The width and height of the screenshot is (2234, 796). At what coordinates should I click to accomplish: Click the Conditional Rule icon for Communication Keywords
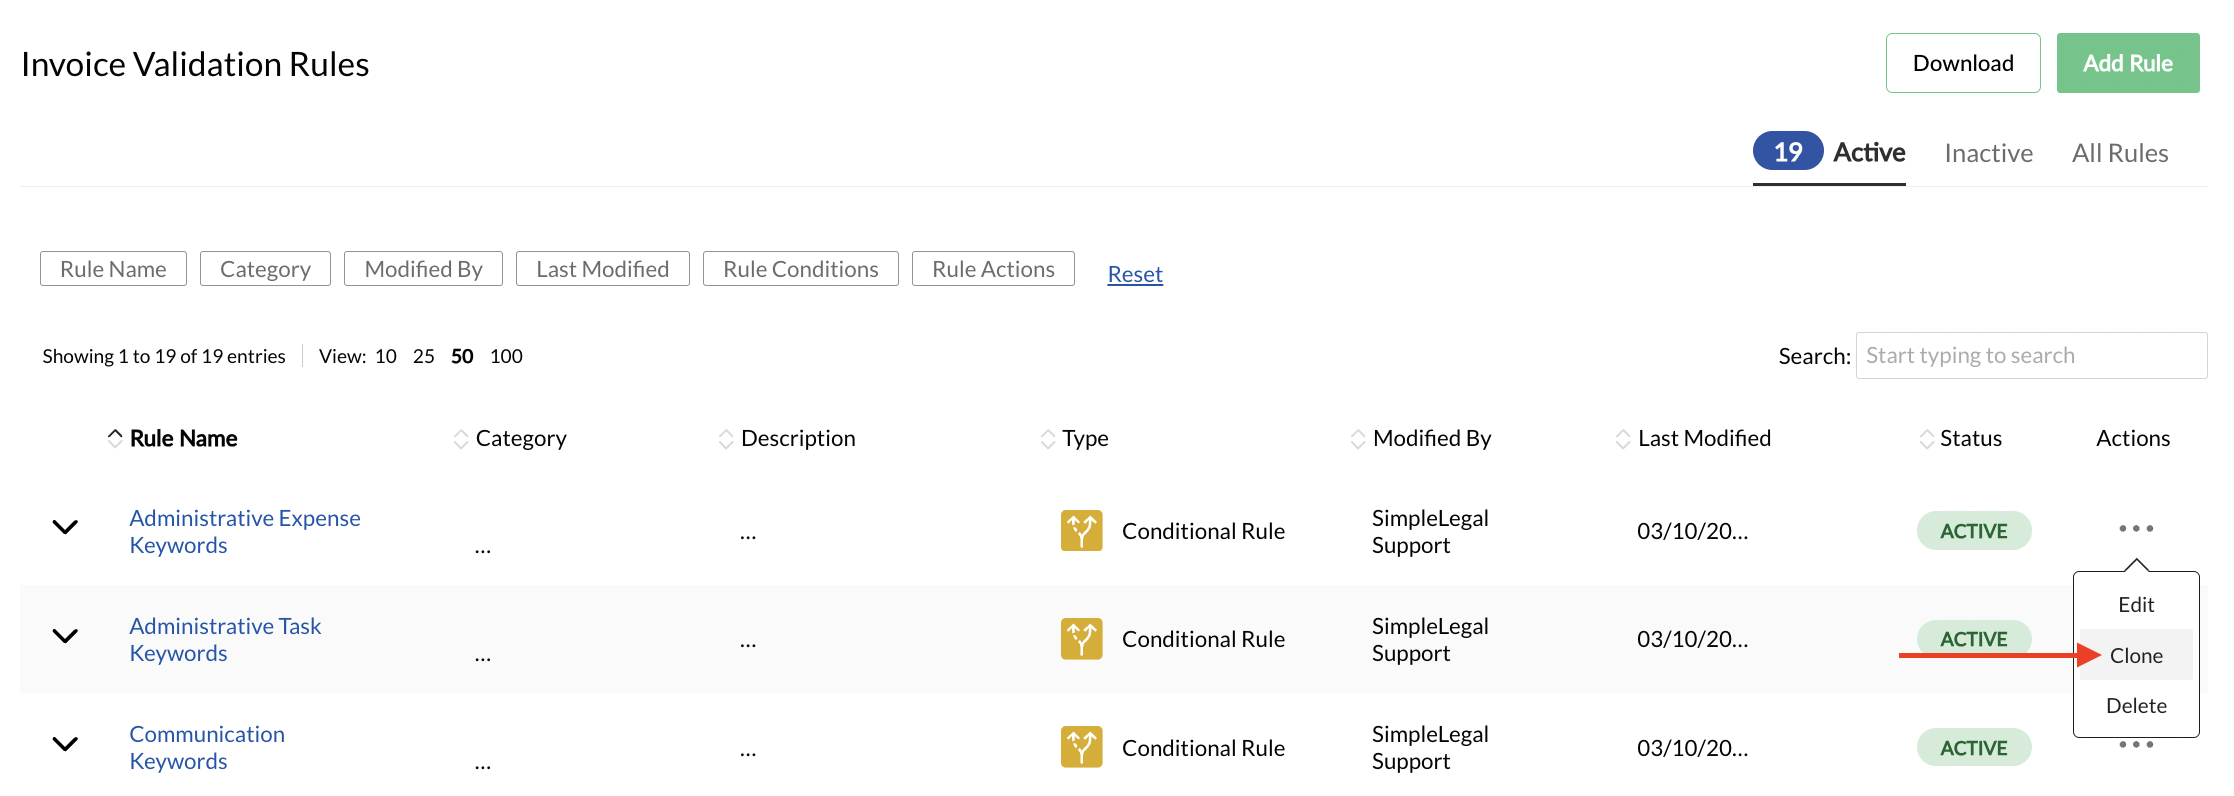pos(1081,747)
